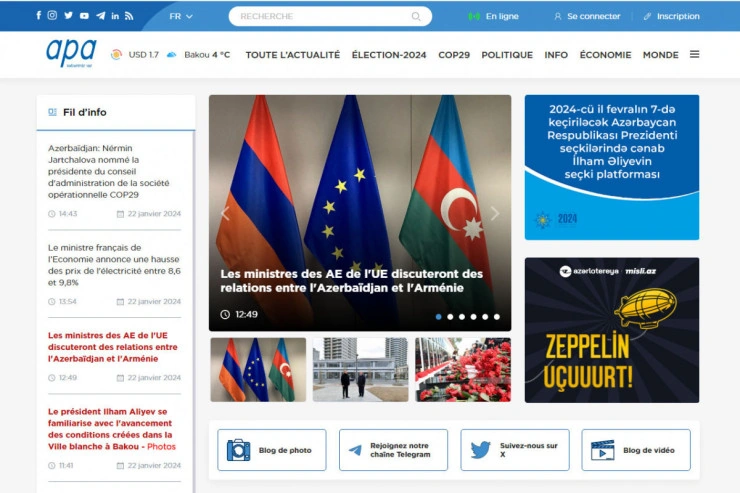
Task: Open the Blog de photo button
Action: pyautogui.click(x=272, y=450)
